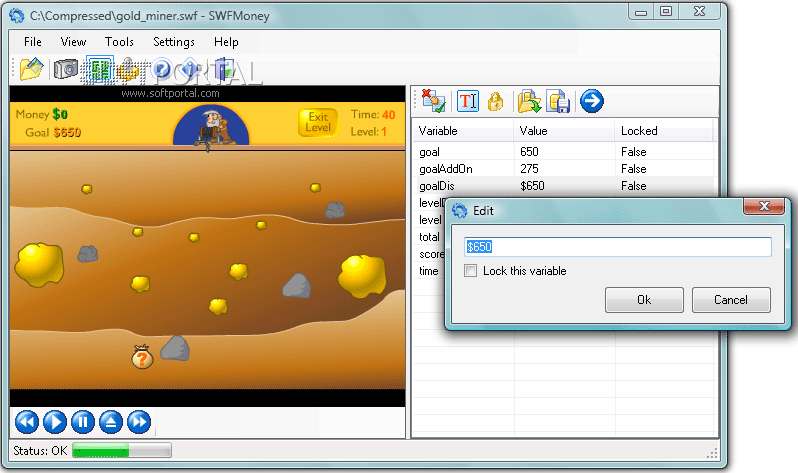The height and width of the screenshot is (473, 798).
Task: Click the SWFMoney app icon in the title bar
Action: 17,16
